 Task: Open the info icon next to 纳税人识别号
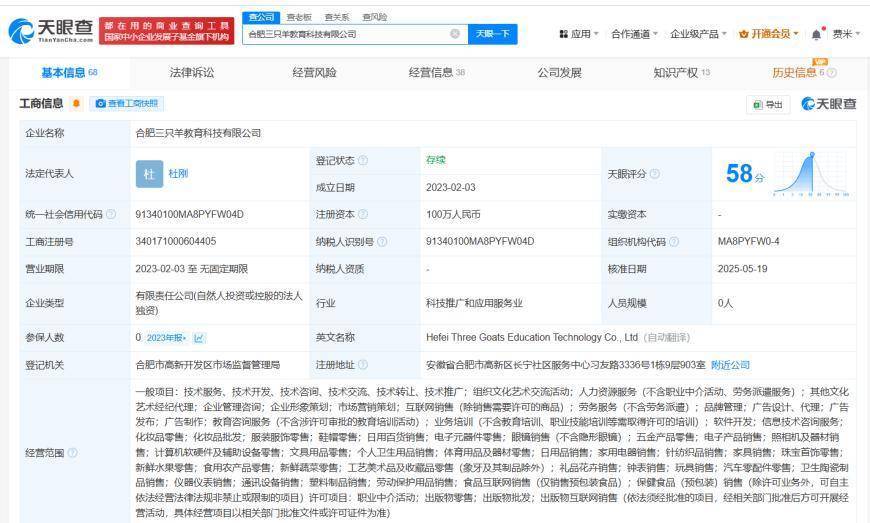pos(382,241)
